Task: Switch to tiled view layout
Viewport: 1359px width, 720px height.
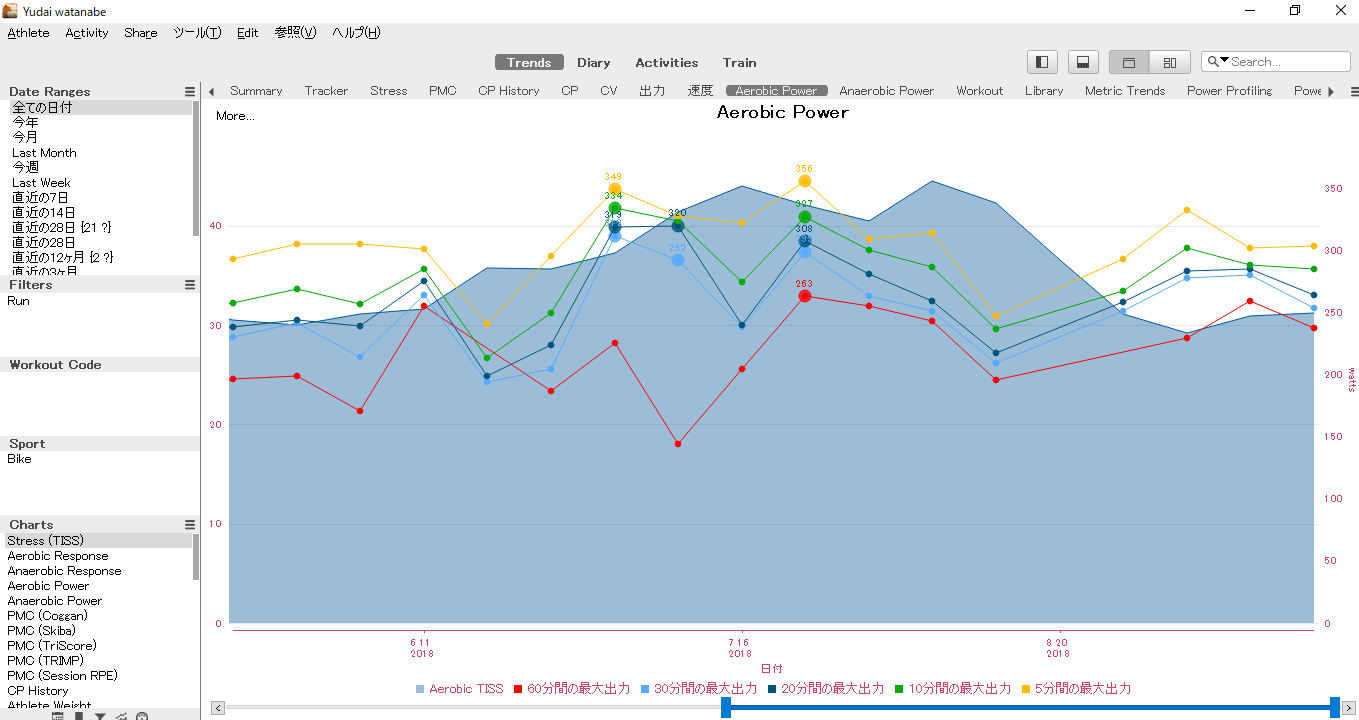Action: pos(1170,62)
